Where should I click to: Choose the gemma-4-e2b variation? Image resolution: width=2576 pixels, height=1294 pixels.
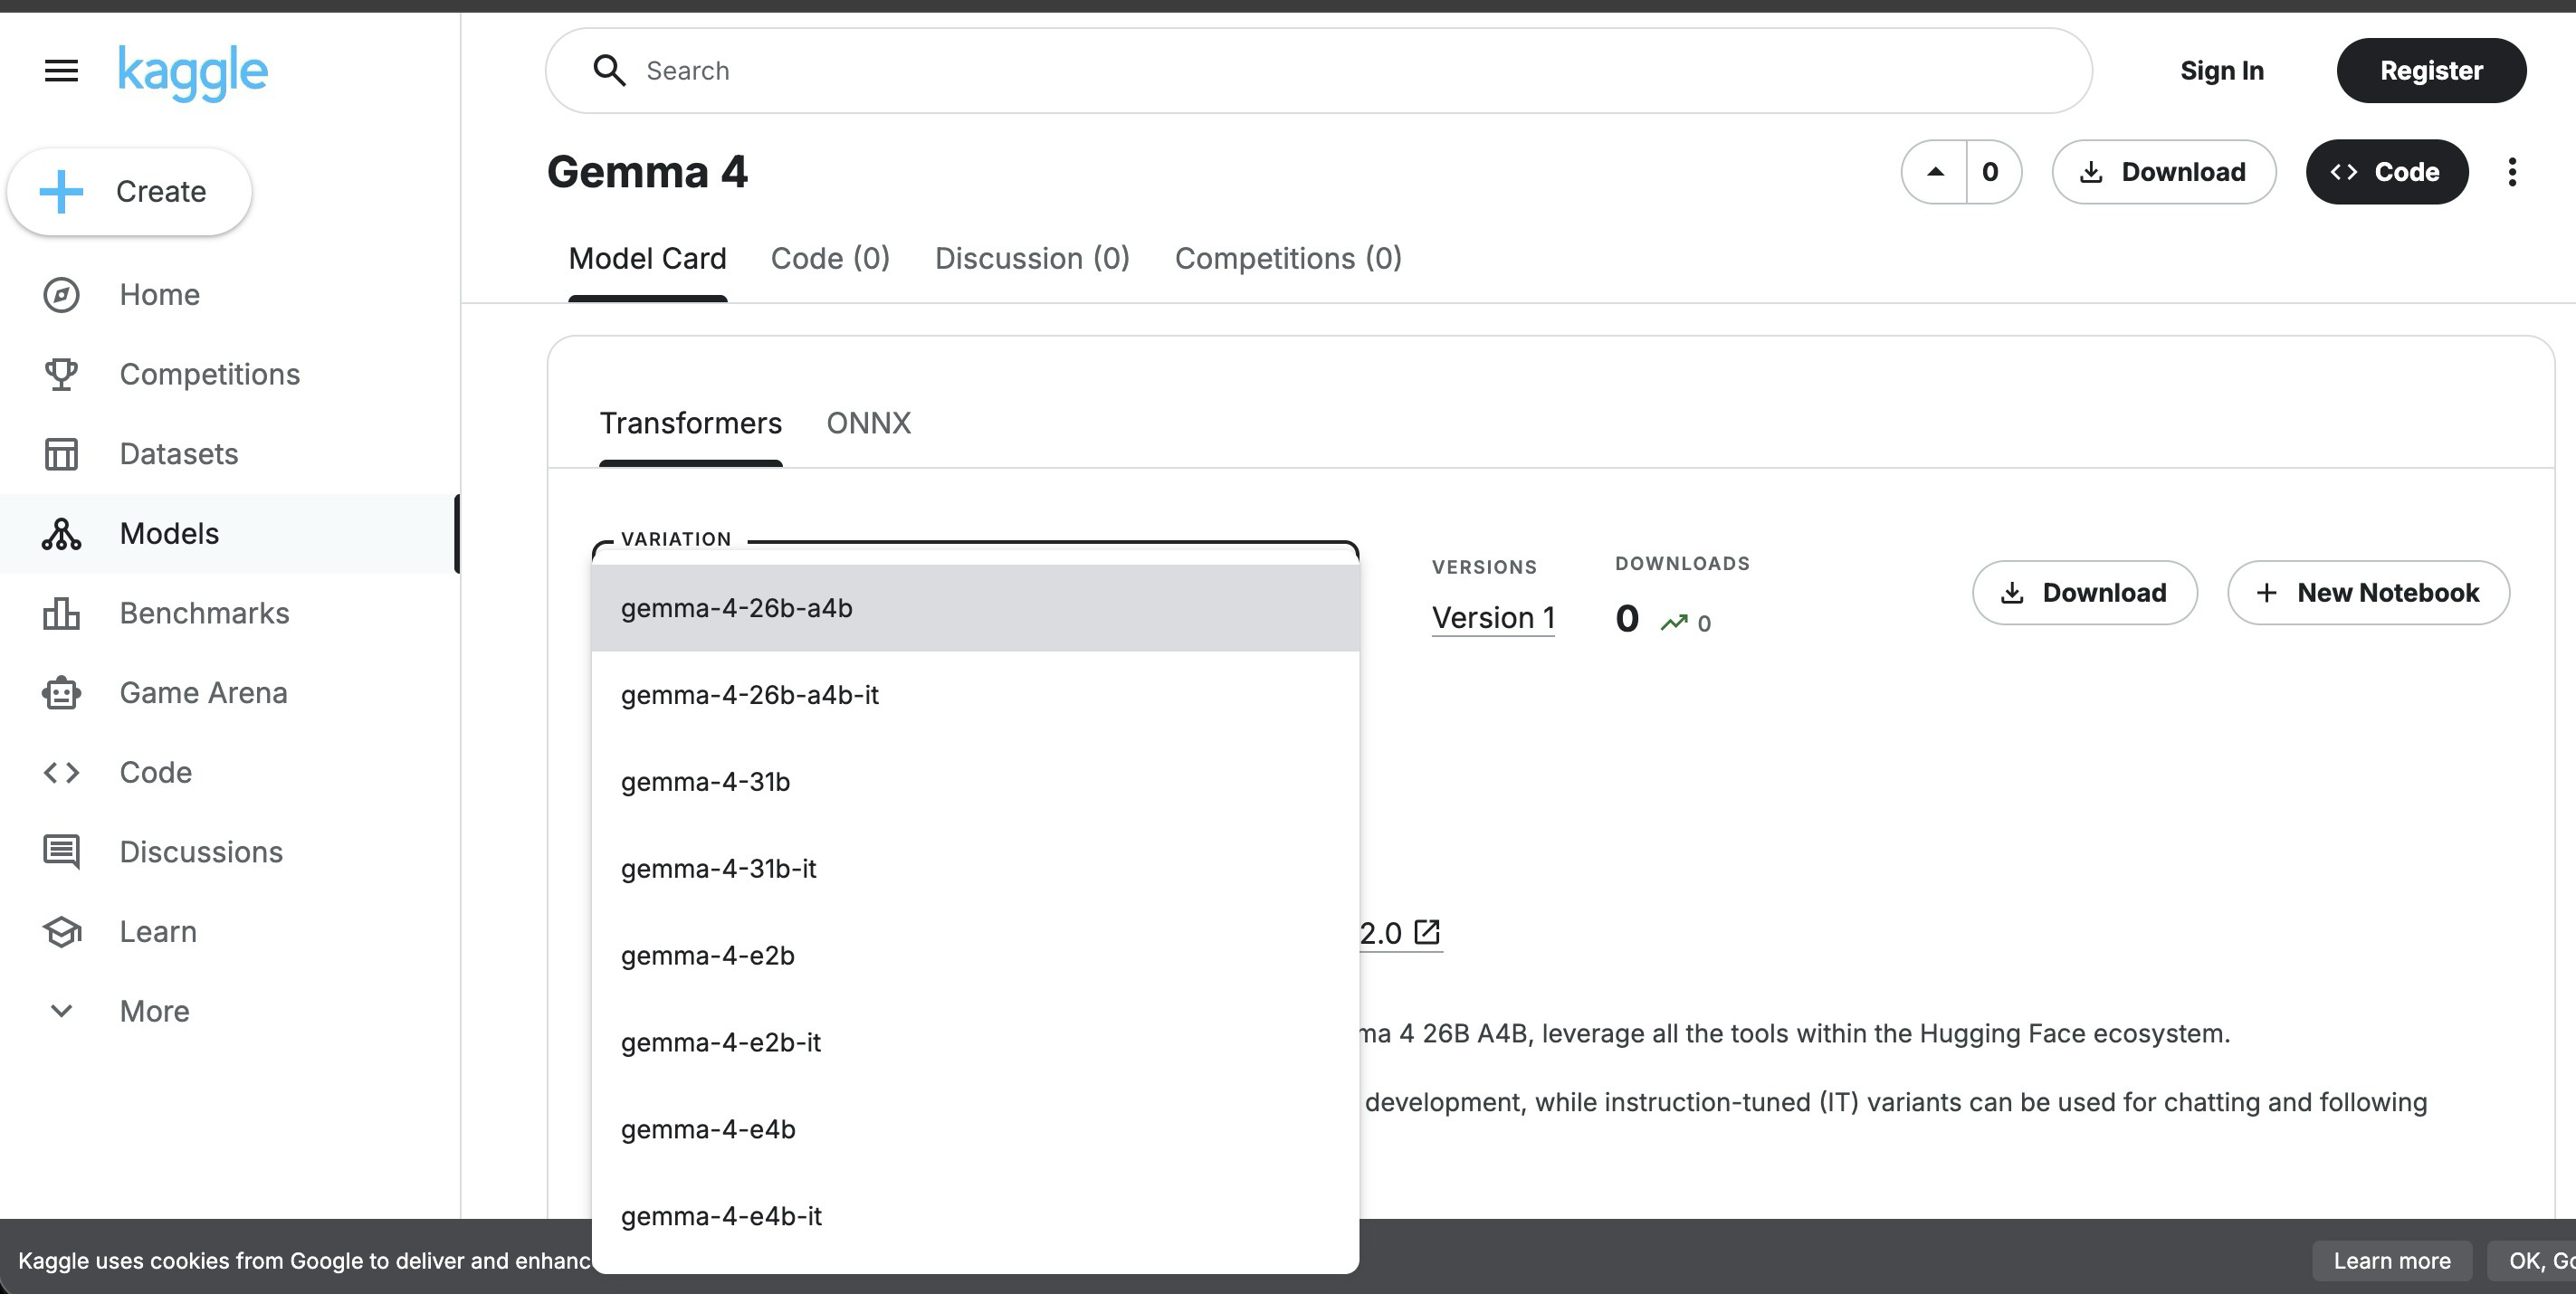975,956
